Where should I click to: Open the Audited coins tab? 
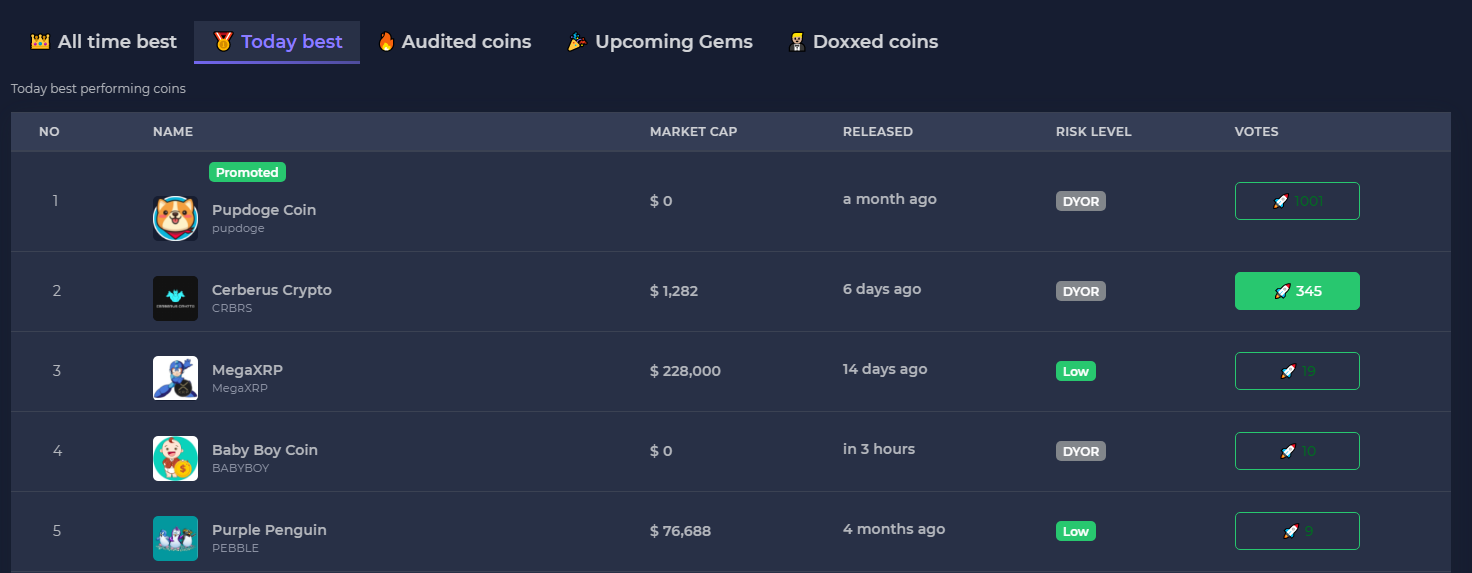pos(466,42)
